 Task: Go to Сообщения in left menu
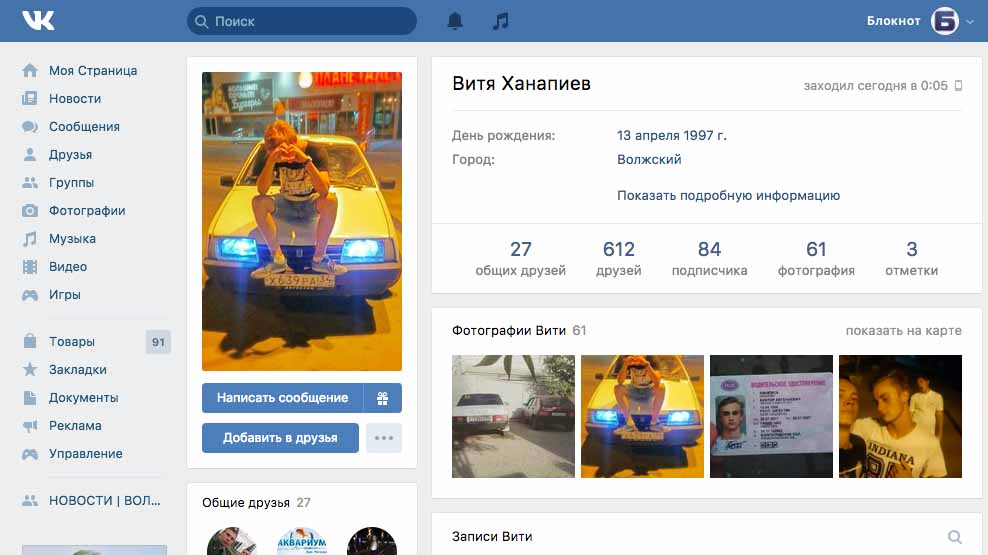(x=84, y=127)
